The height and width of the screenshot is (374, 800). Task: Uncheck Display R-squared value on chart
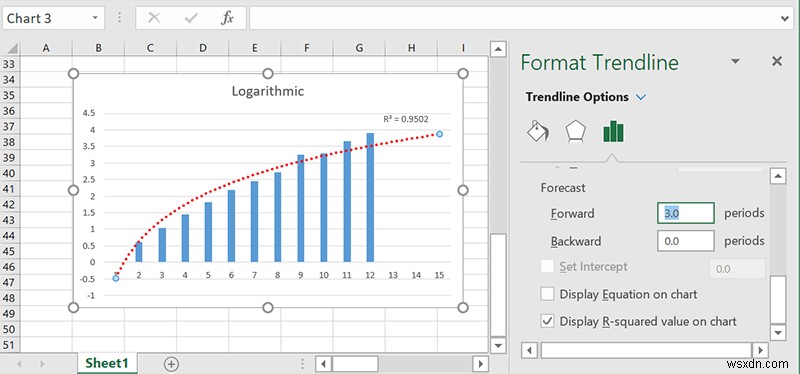click(x=547, y=321)
